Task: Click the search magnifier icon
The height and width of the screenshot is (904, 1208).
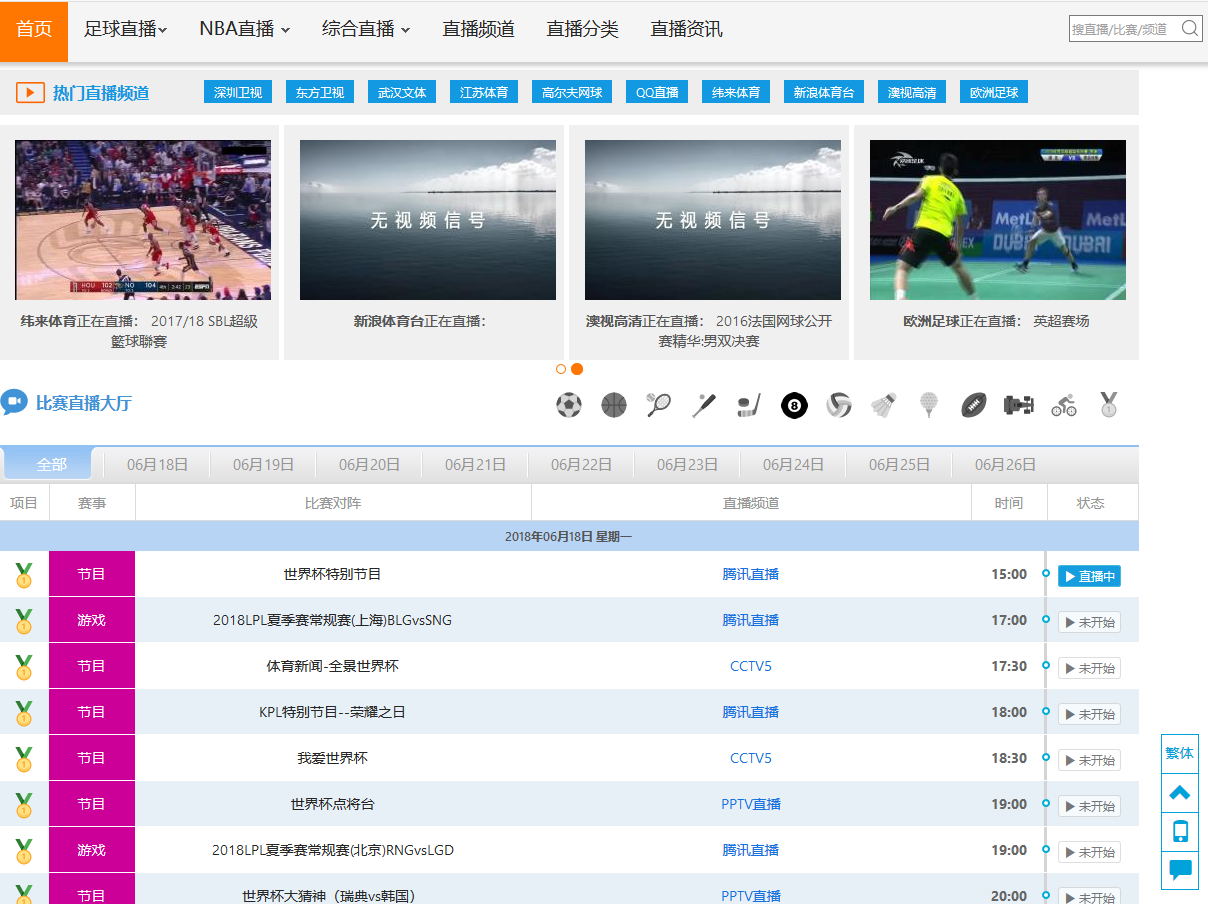Action: [1190, 28]
